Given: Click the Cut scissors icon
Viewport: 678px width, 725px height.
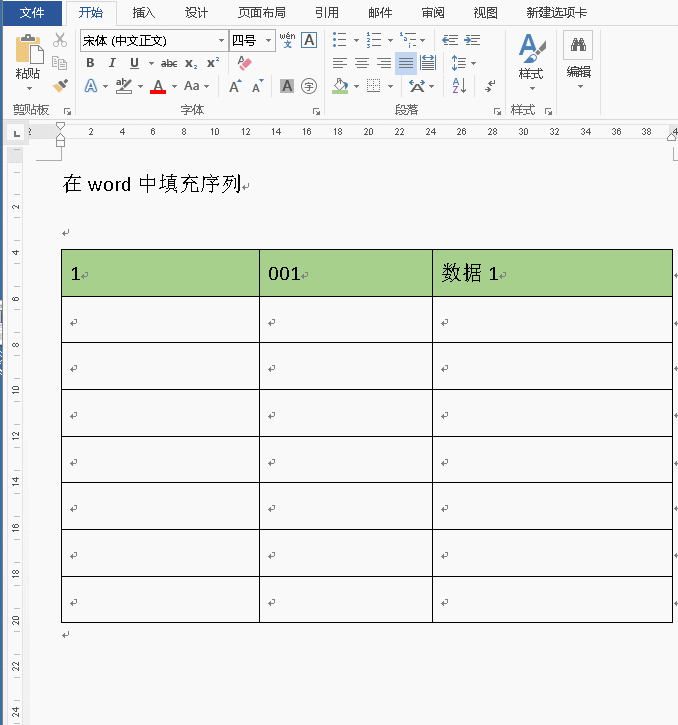Looking at the screenshot, I should point(60,40).
